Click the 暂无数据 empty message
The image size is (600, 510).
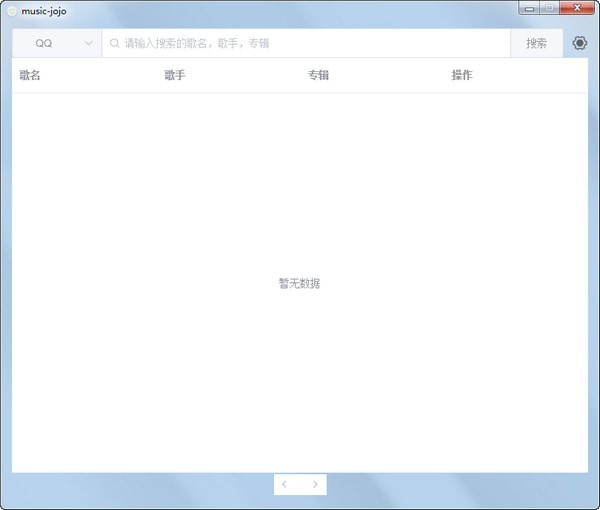click(x=300, y=284)
